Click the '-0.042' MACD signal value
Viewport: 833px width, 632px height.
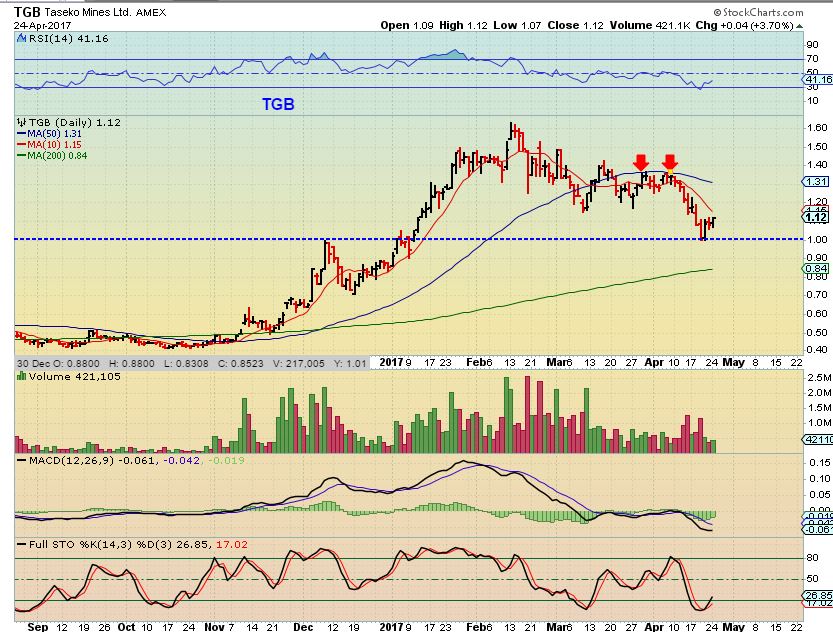[182, 460]
